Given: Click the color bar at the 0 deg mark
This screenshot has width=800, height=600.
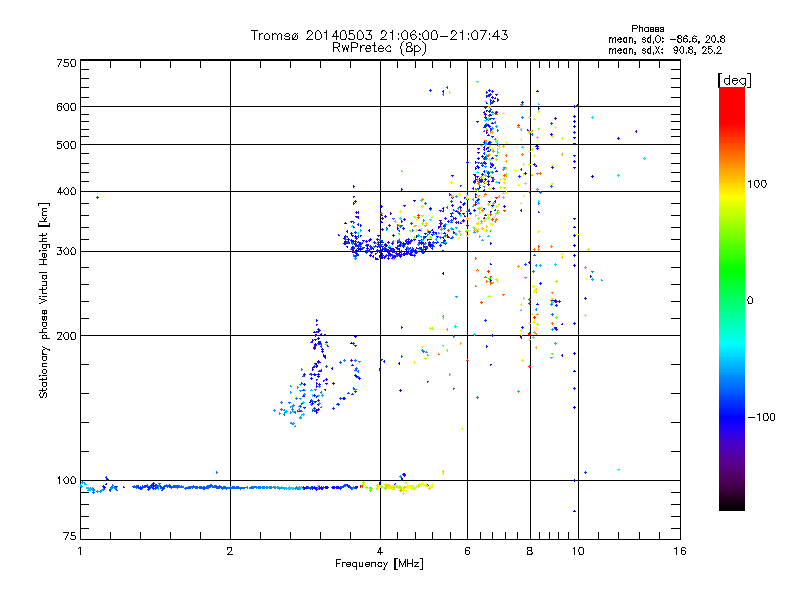Looking at the screenshot, I should [732, 301].
